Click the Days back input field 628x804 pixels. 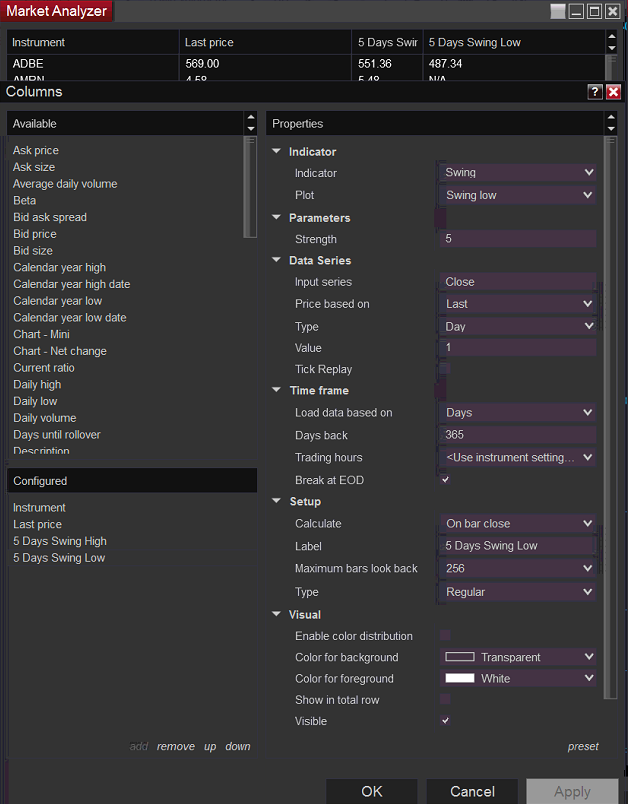click(x=518, y=435)
